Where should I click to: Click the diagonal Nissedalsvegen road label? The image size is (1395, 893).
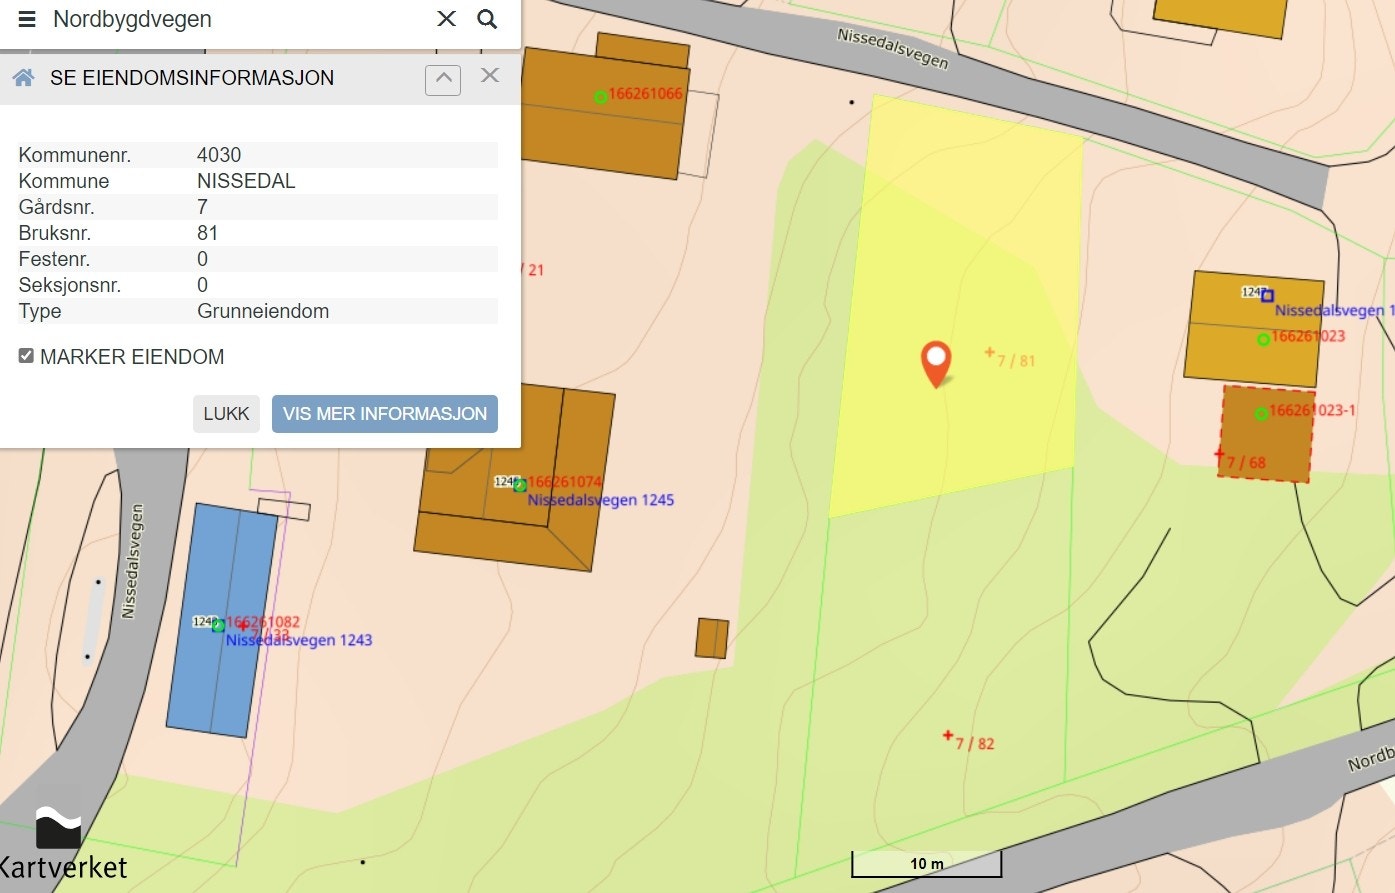pyautogui.click(x=892, y=48)
